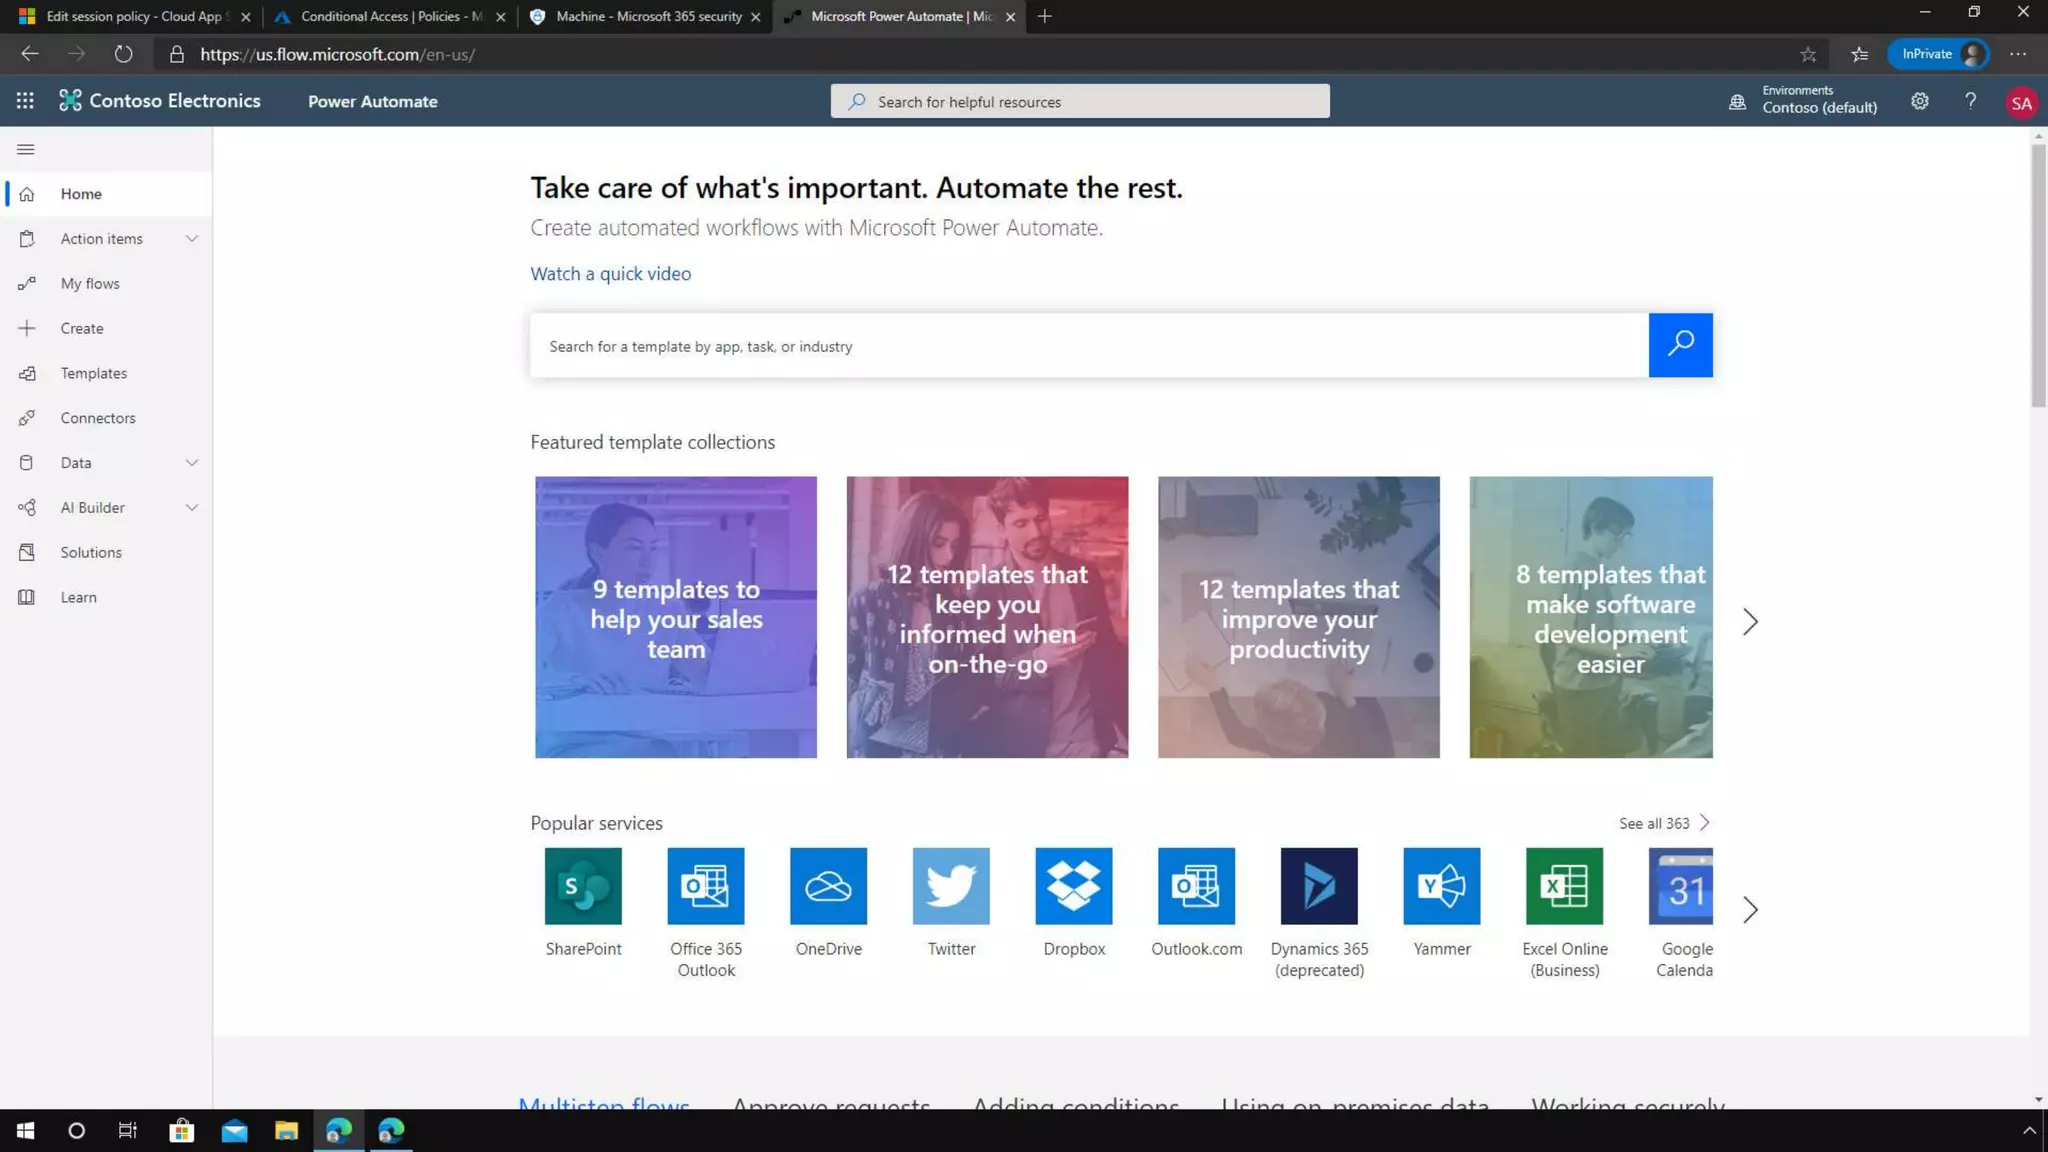Viewport: 2048px width, 1152px height.
Task: Choose Dynamics 365 (deprecated) service icon
Action: [x=1319, y=886]
